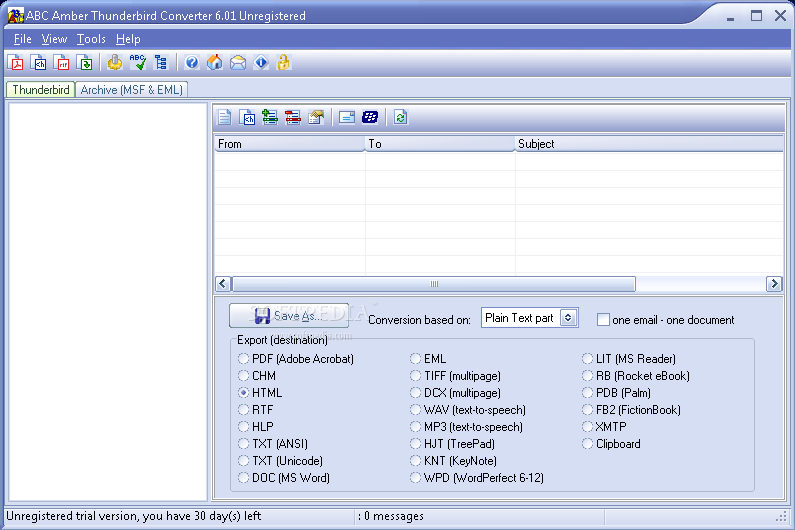Screen dimensions: 795x530
Task: Select RB (Rocket eBook) export option
Action: click(x=636, y=376)
